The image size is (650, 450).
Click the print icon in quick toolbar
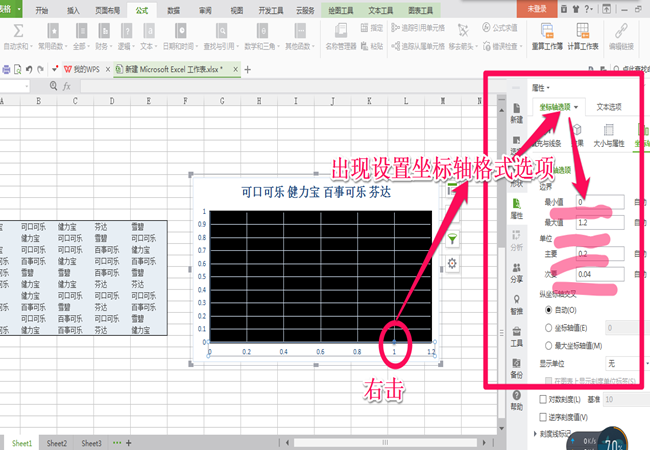(x=6, y=70)
